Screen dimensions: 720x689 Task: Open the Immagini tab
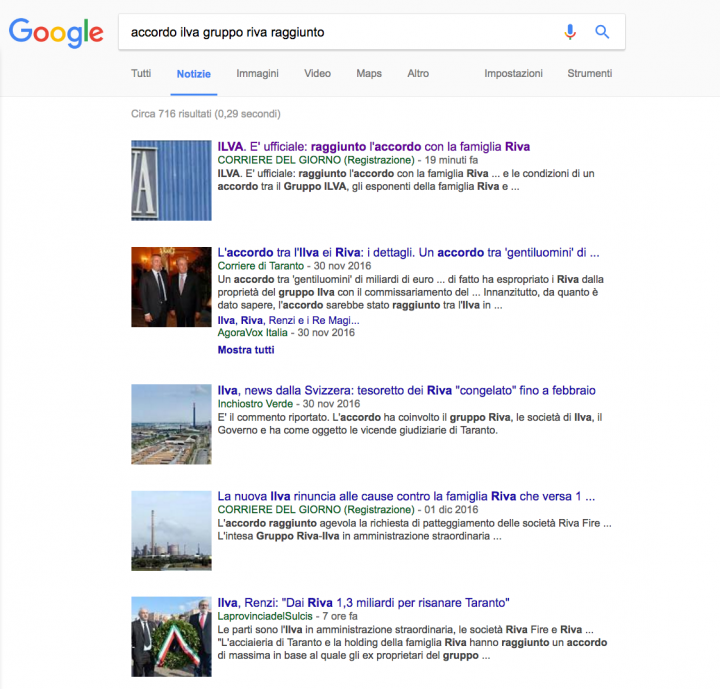point(257,73)
